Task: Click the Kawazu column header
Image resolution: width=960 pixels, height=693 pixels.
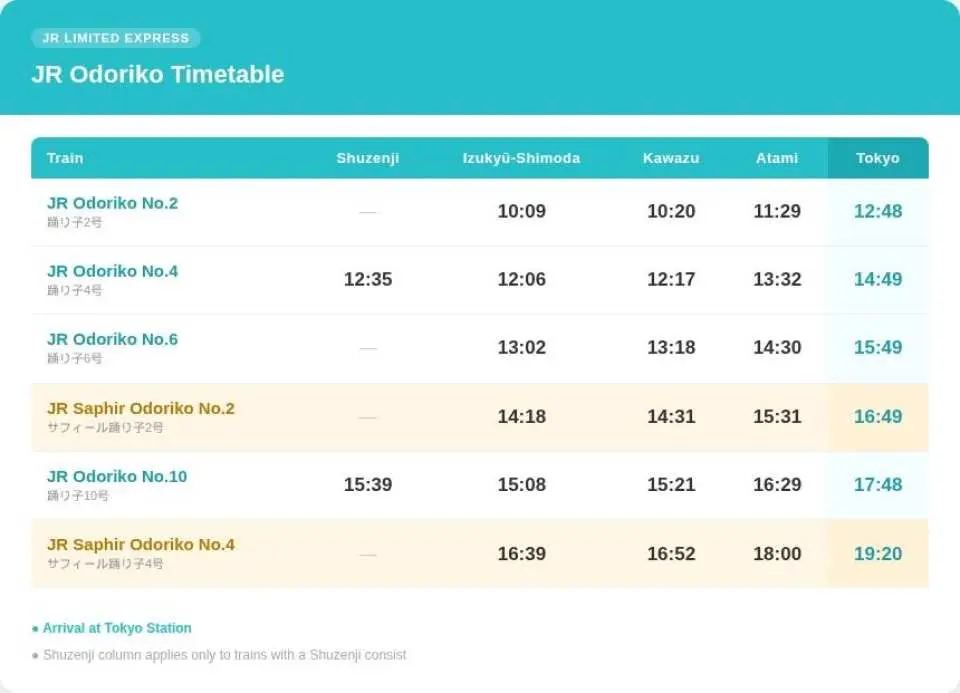Action: point(671,158)
